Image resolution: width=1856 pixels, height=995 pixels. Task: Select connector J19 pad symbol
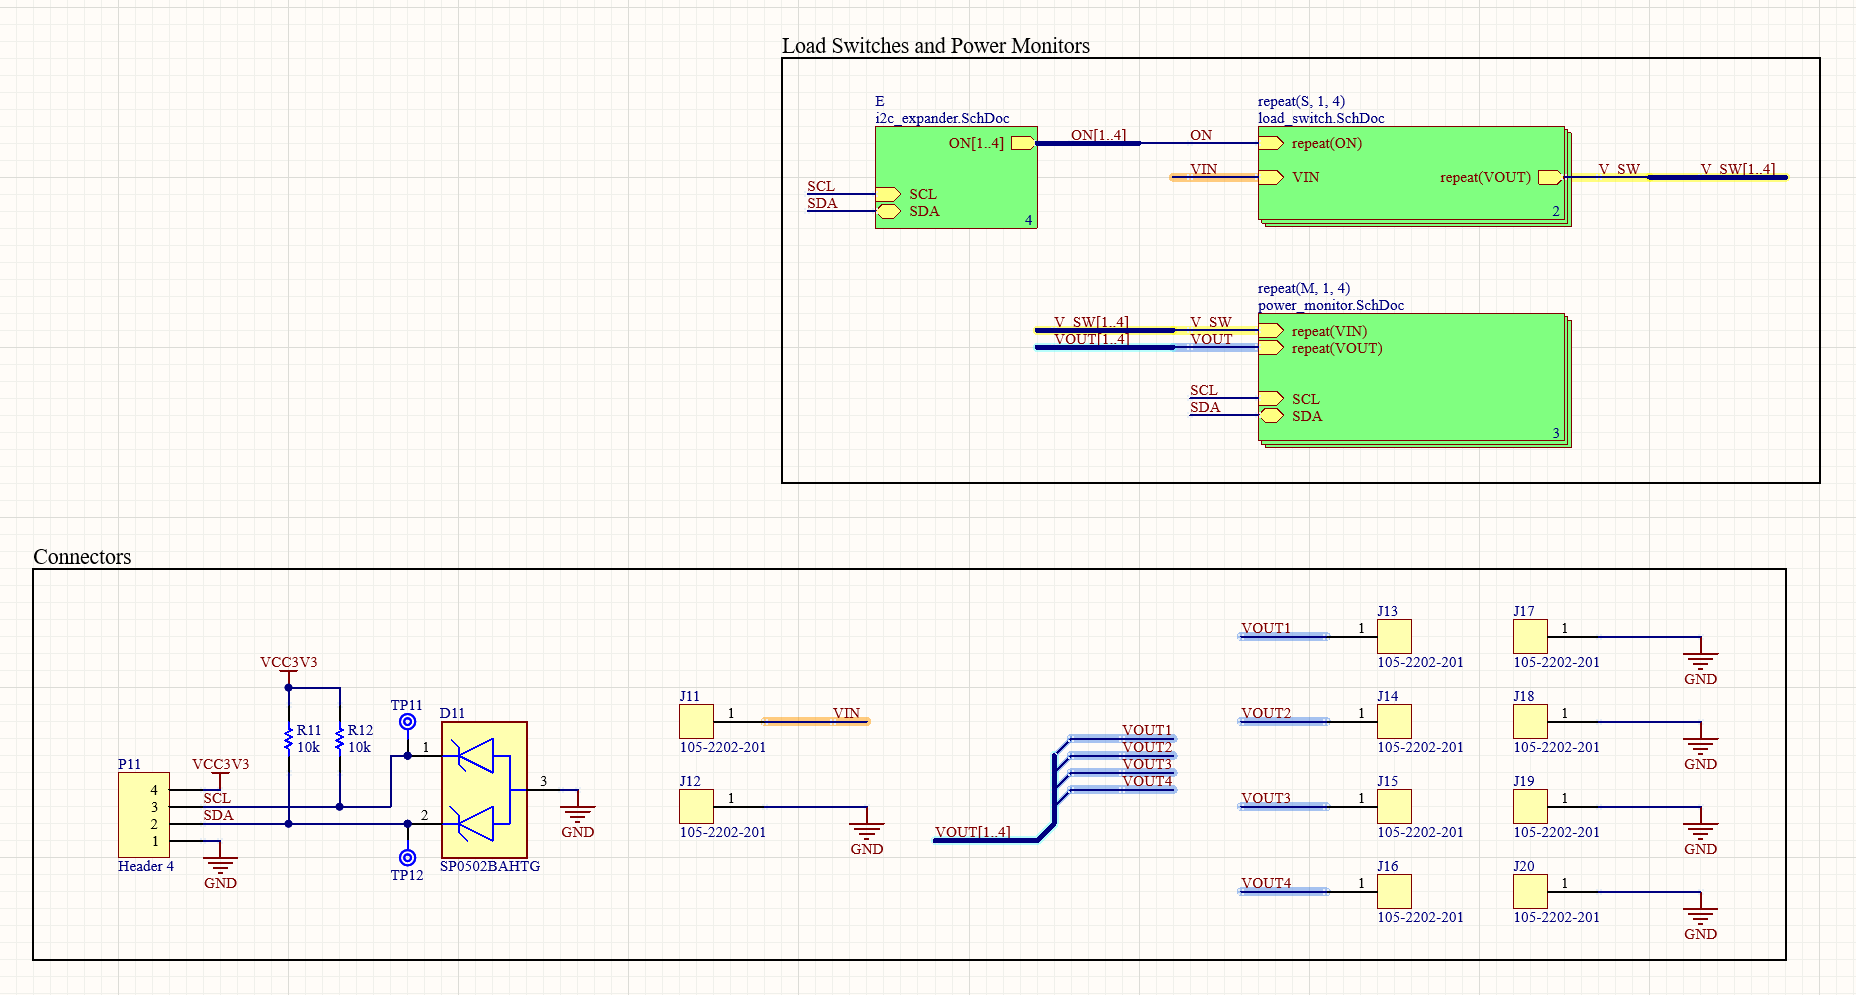coord(1530,807)
